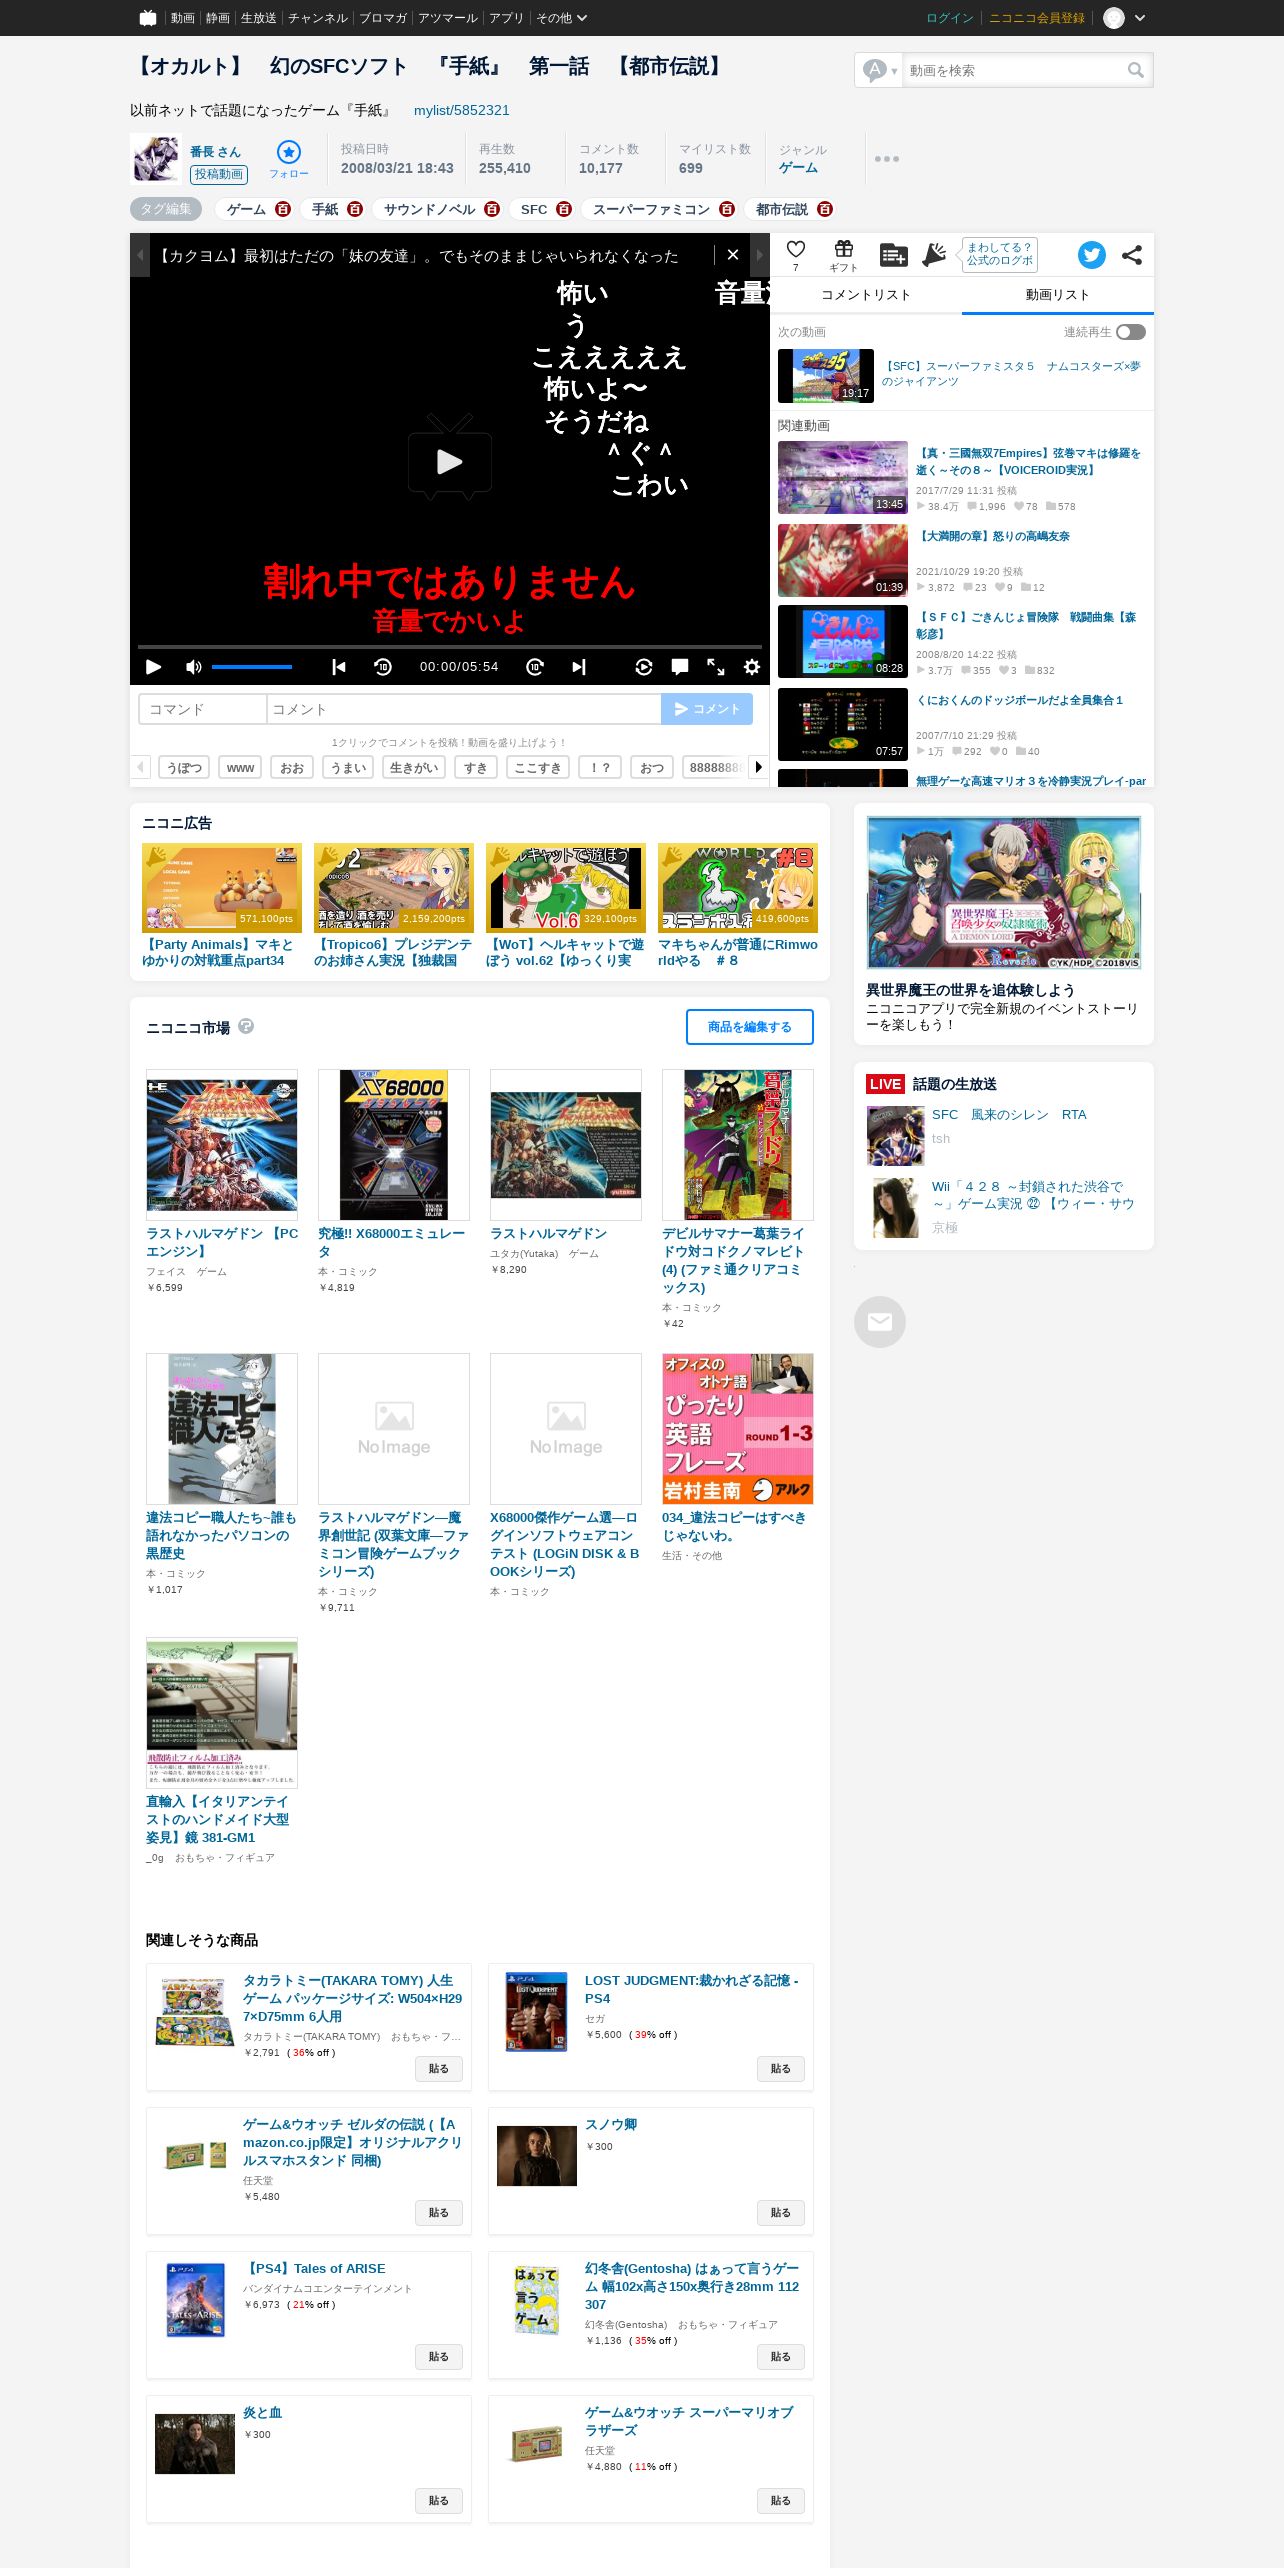
Task: Toggle comment display in the player
Action: 680,667
